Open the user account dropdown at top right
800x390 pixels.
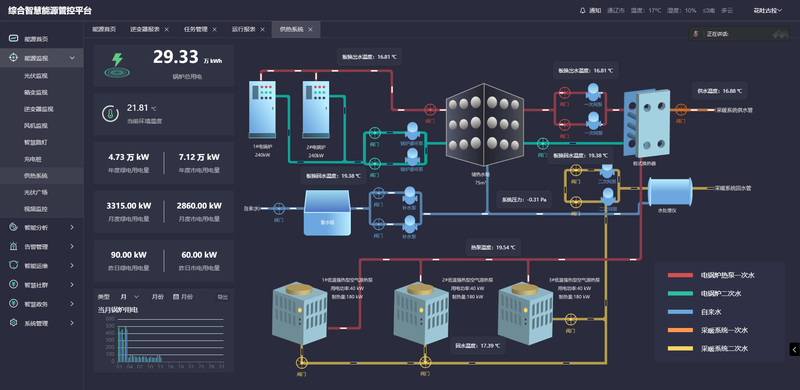(x=768, y=10)
